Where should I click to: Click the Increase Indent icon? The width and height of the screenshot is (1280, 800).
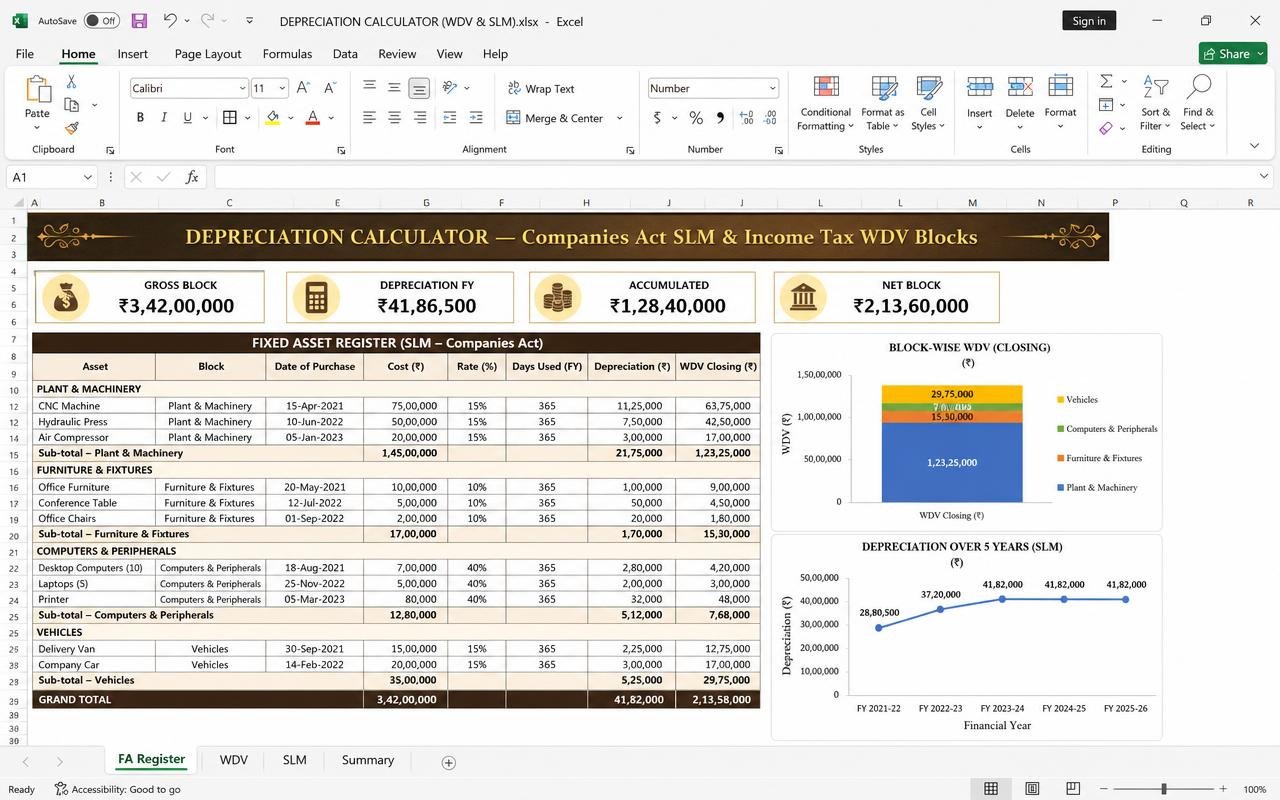[x=476, y=117]
